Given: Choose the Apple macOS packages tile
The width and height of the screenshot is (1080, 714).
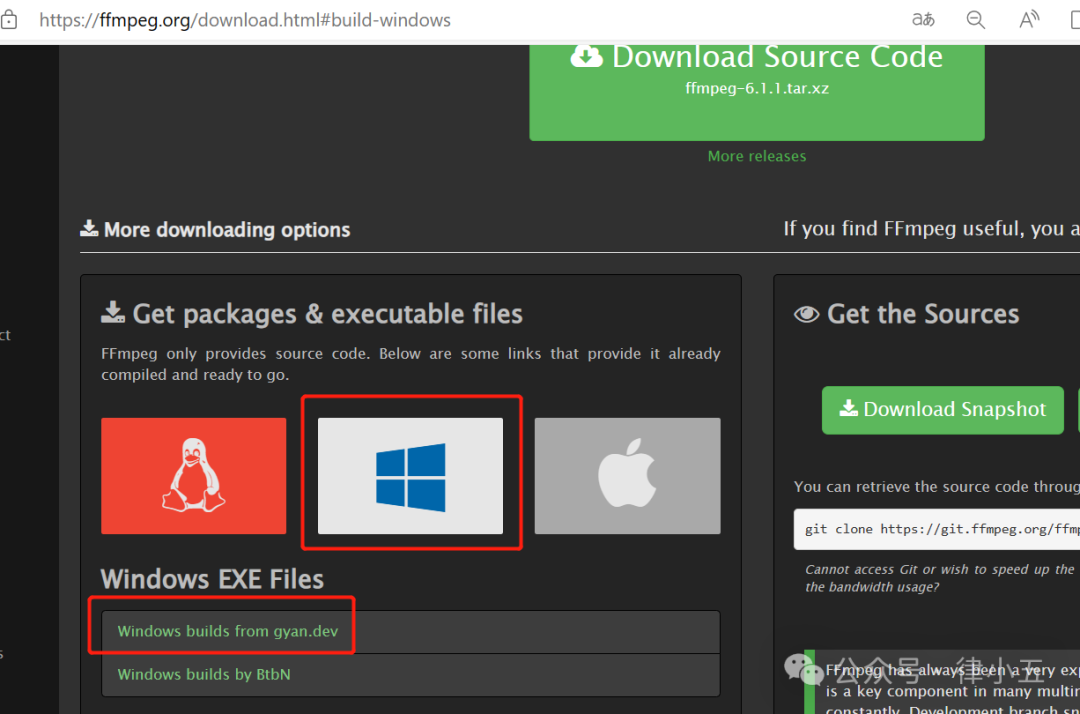Looking at the screenshot, I should click(x=627, y=476).
